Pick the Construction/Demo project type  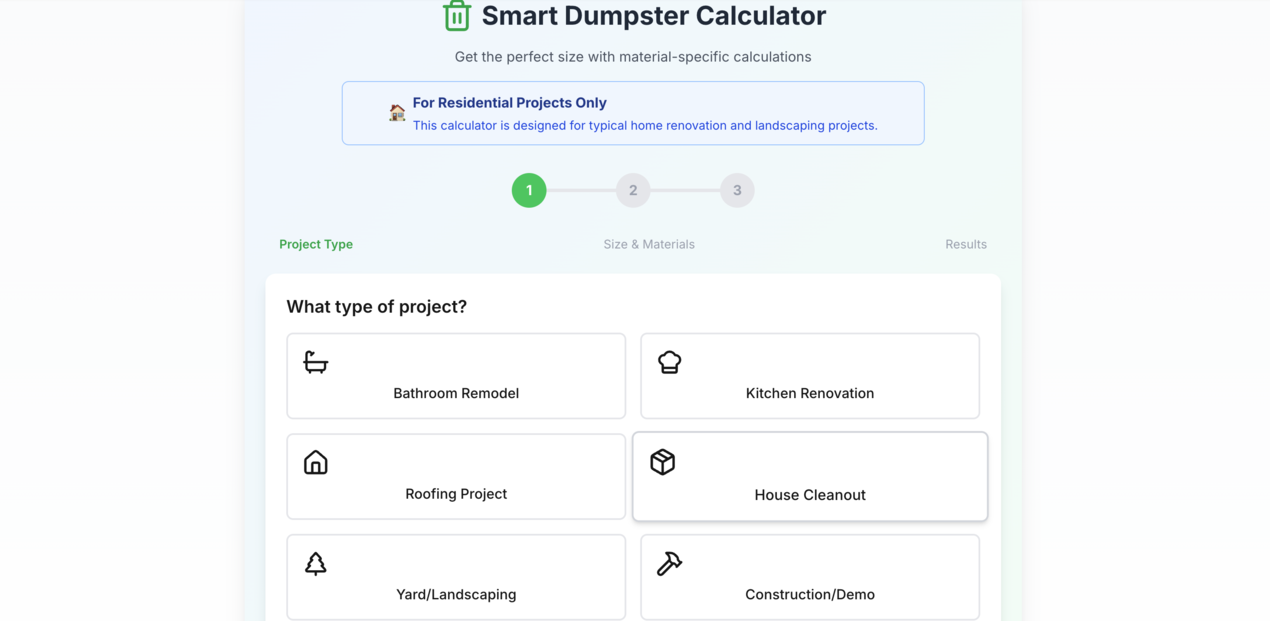810,577
